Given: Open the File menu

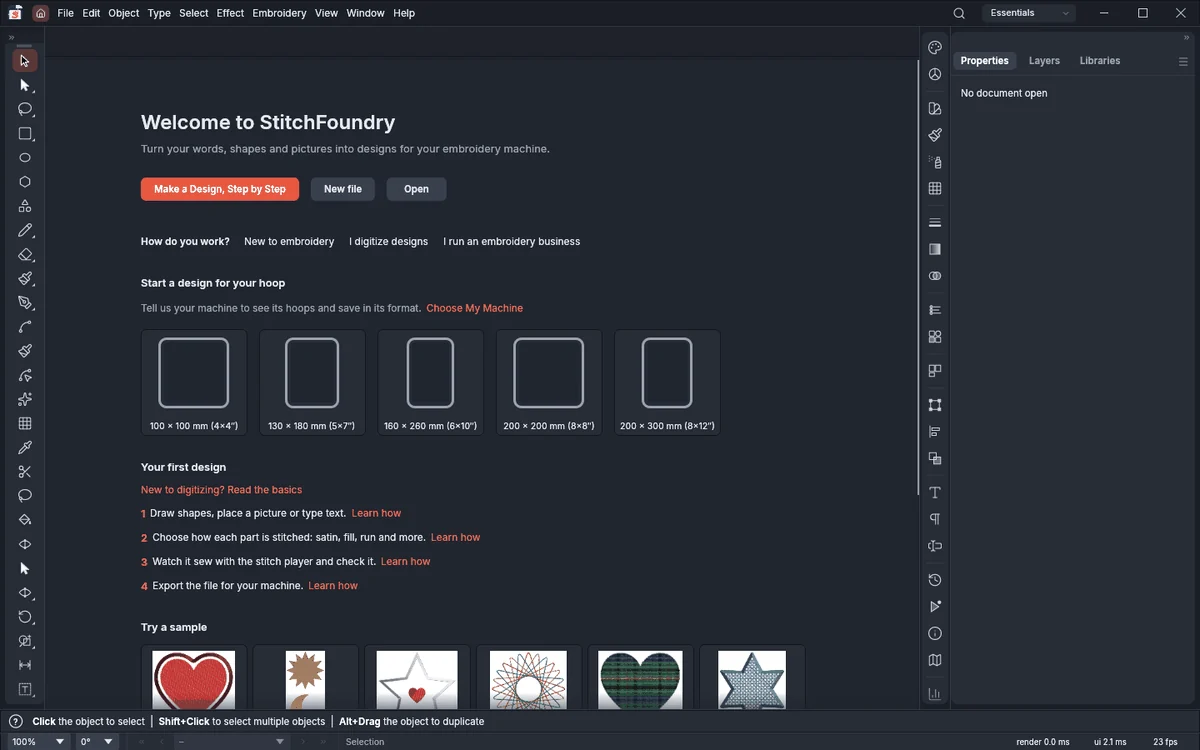Looking at the screenshot, I should click(x=65, y=13).
